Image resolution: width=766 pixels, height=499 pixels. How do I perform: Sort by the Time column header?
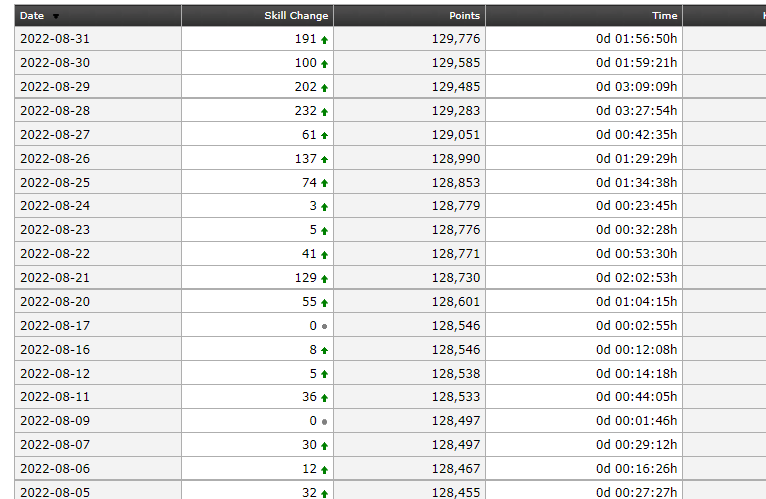pos(664,16)
